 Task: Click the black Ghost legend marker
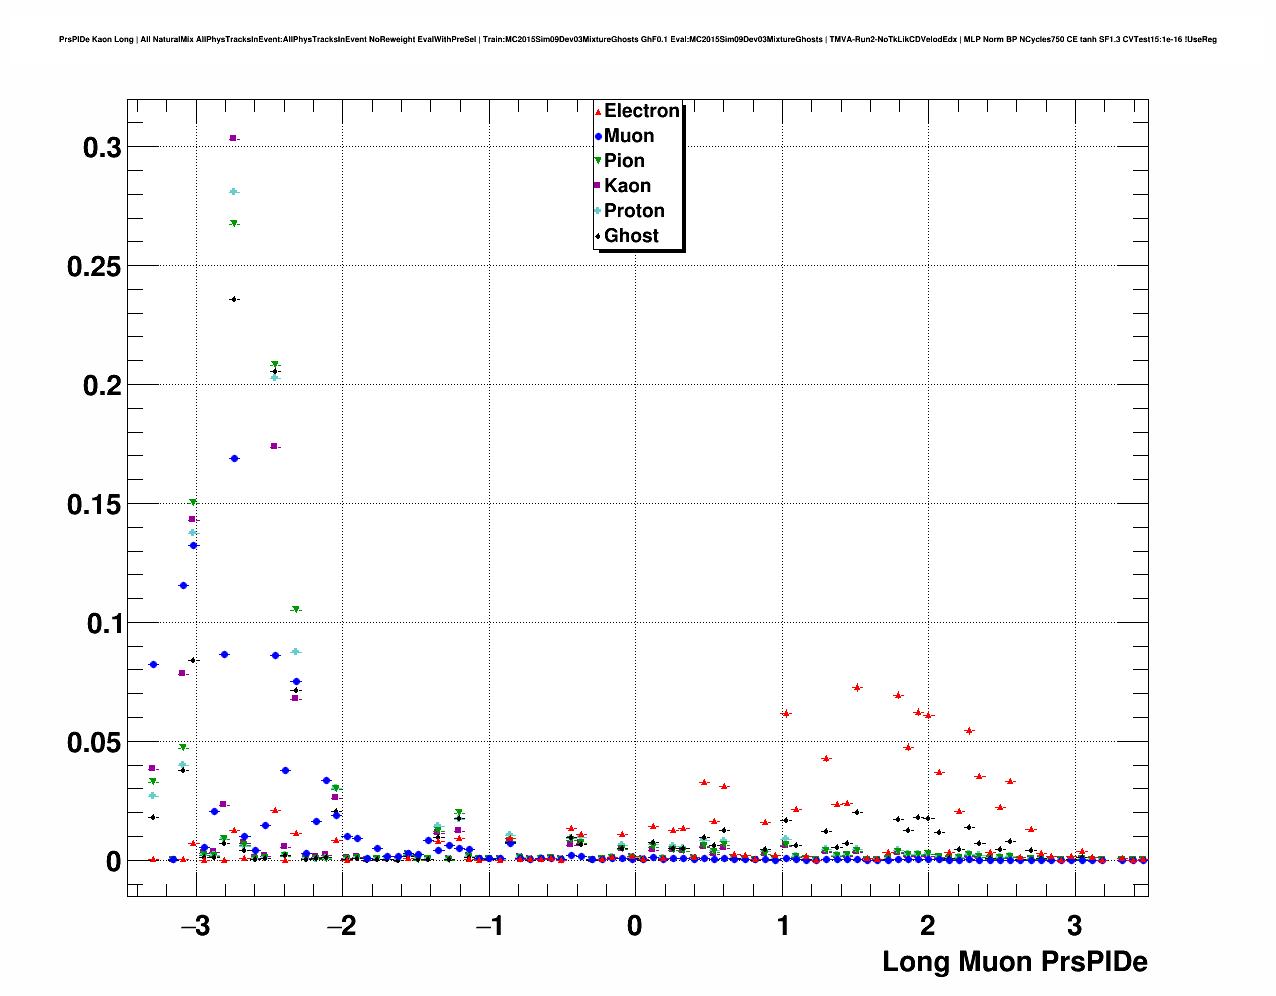click(x=598, y=236)
